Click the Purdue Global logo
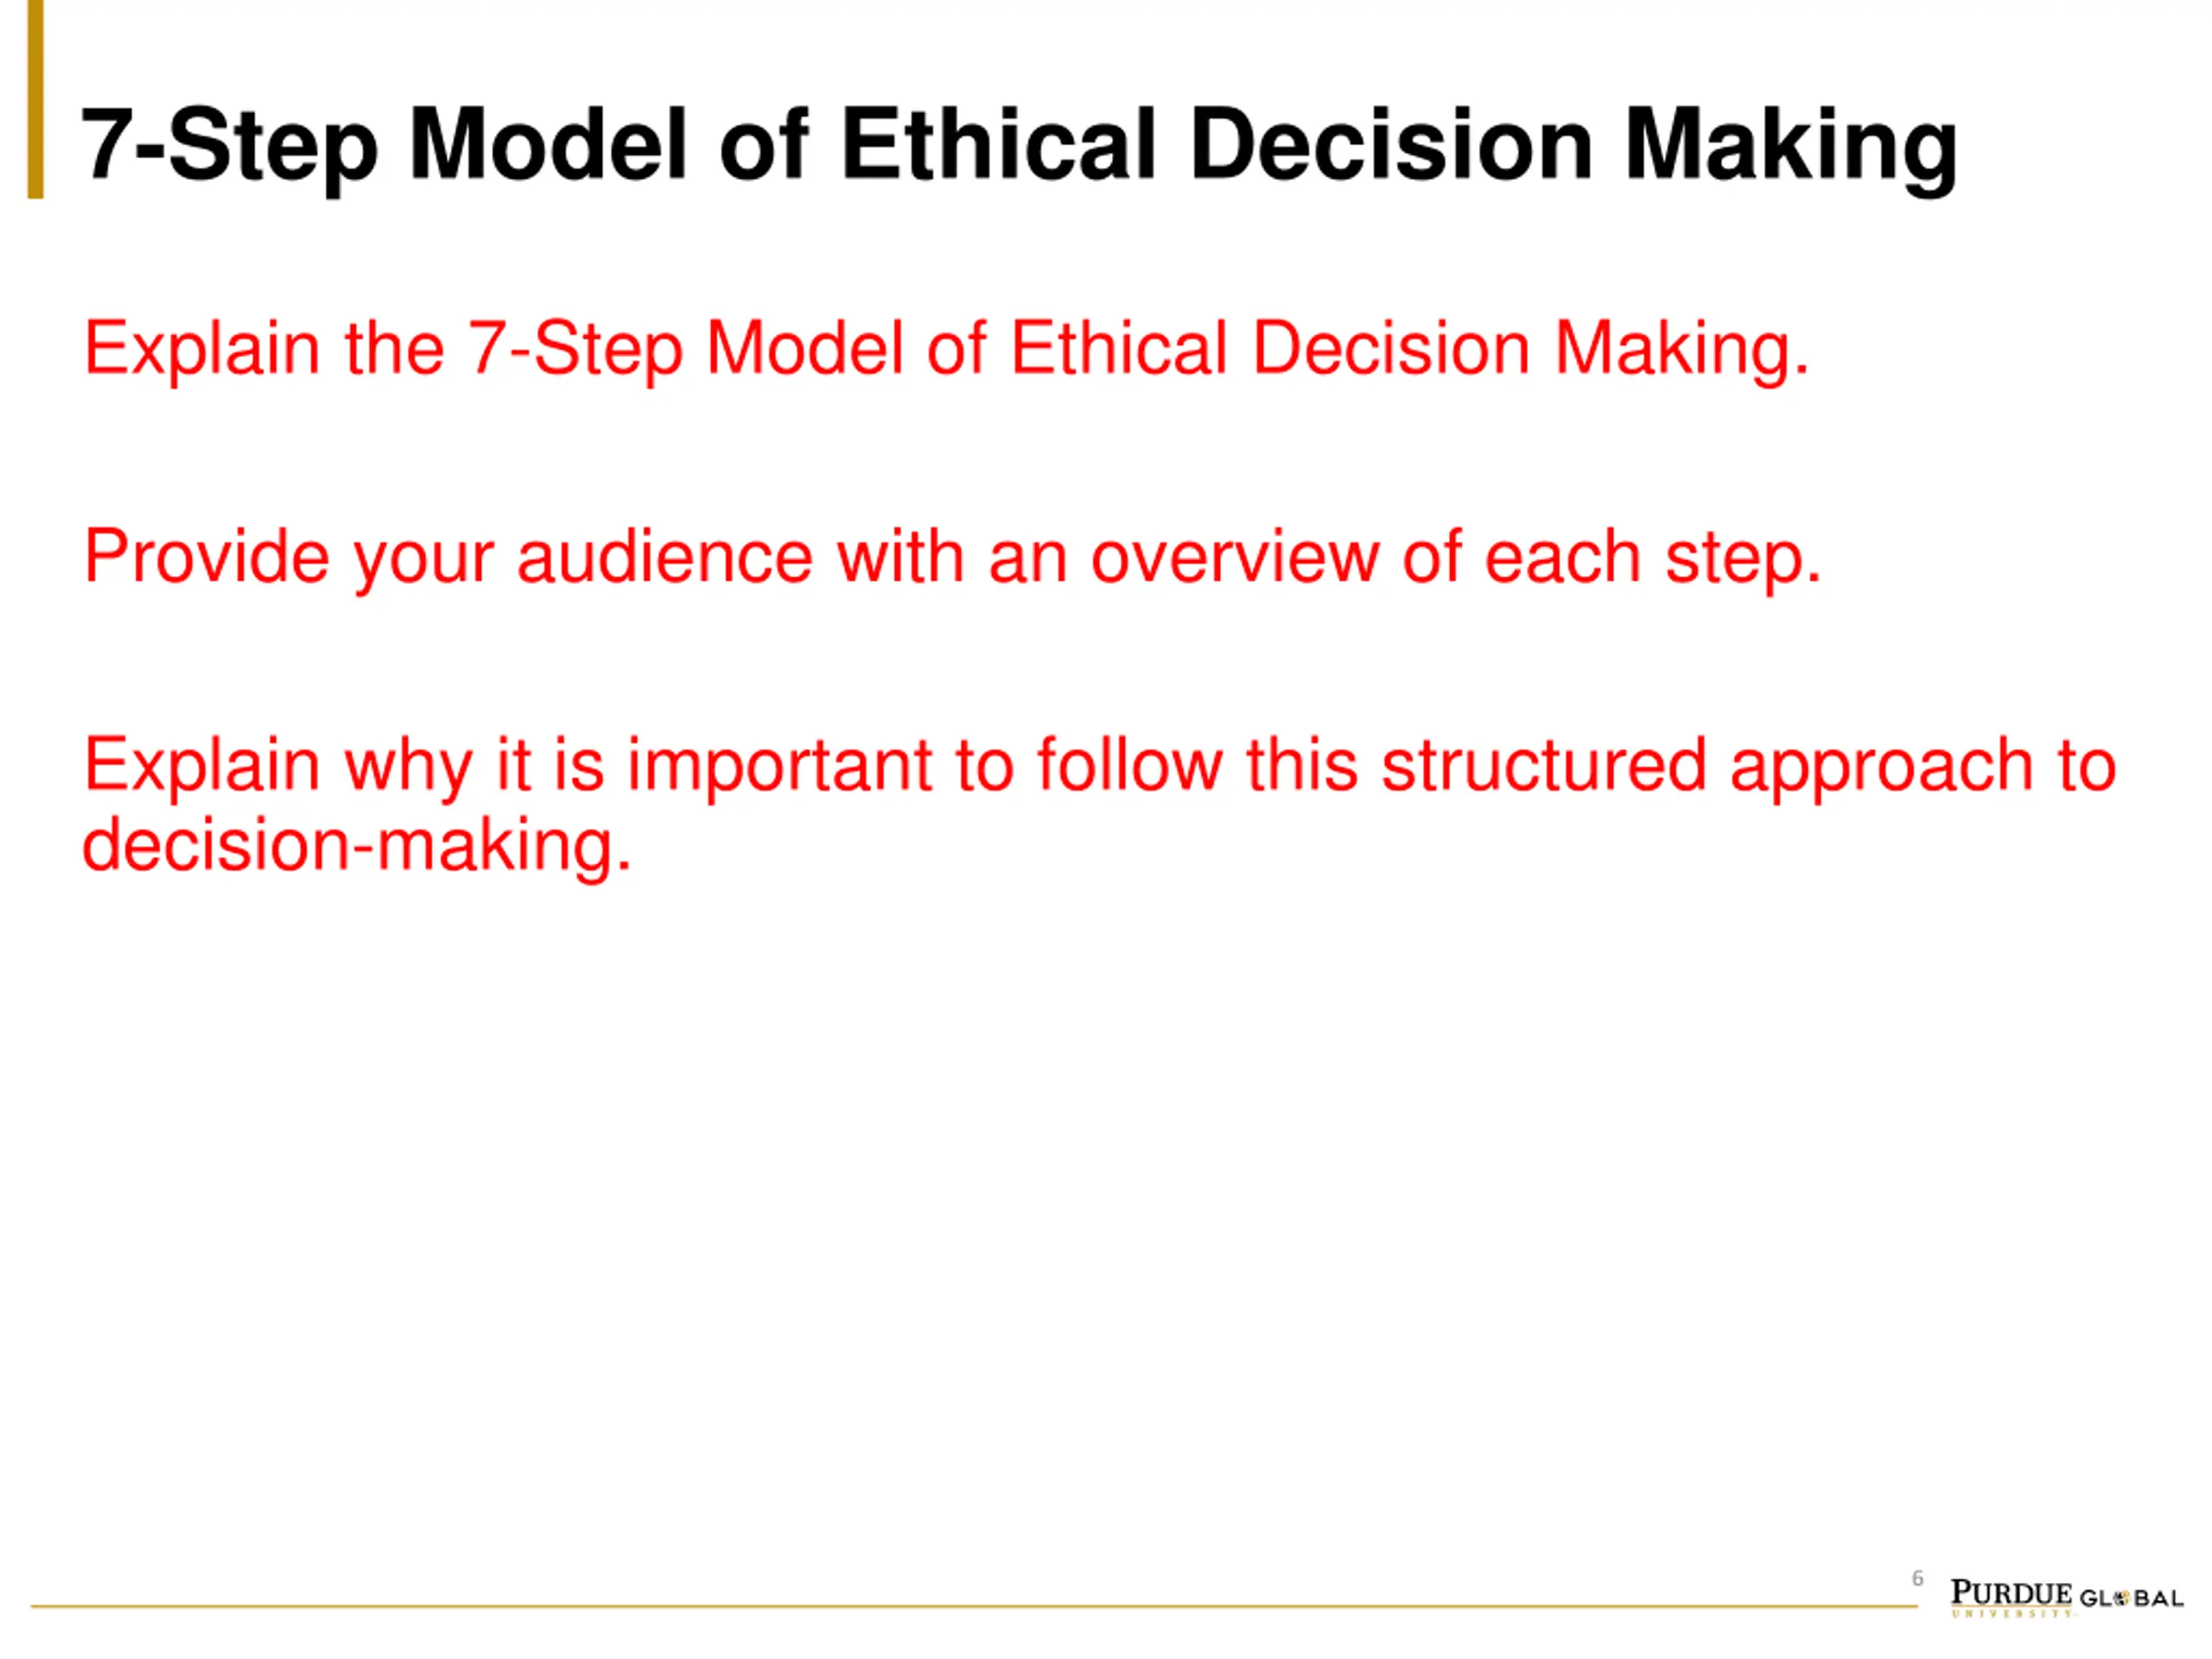Screen dimensions: 2212x1659 2065,1597
